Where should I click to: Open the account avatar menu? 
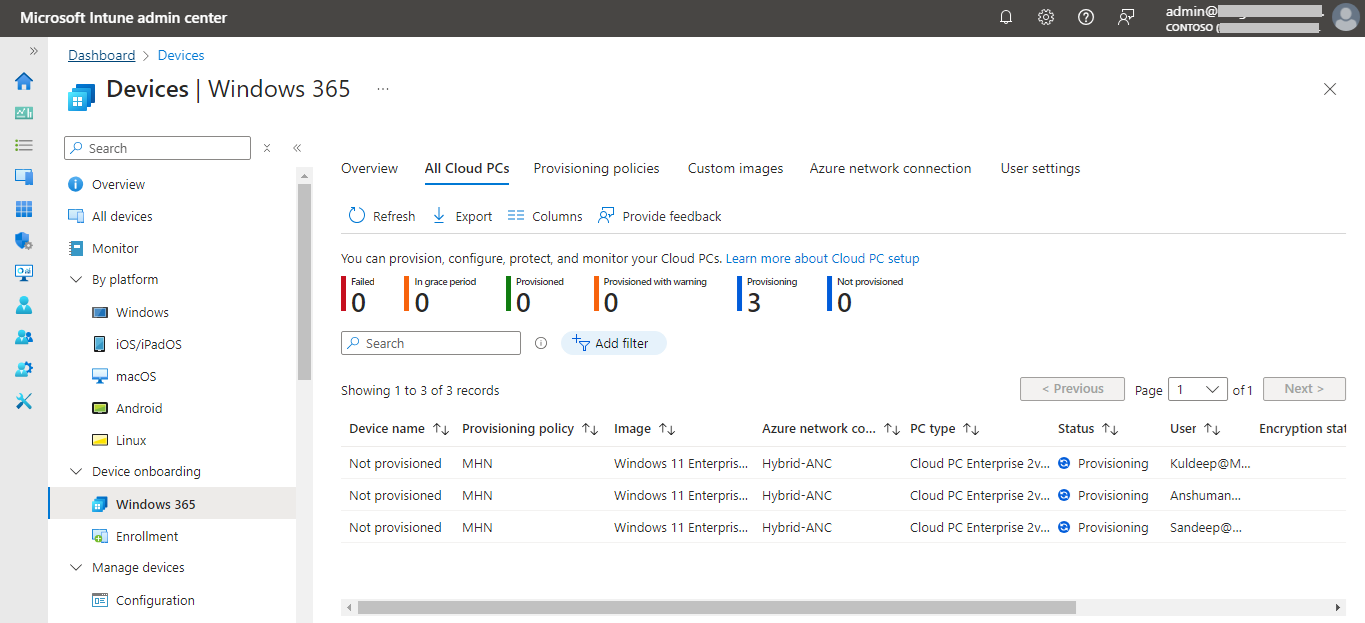(1345, 18)
